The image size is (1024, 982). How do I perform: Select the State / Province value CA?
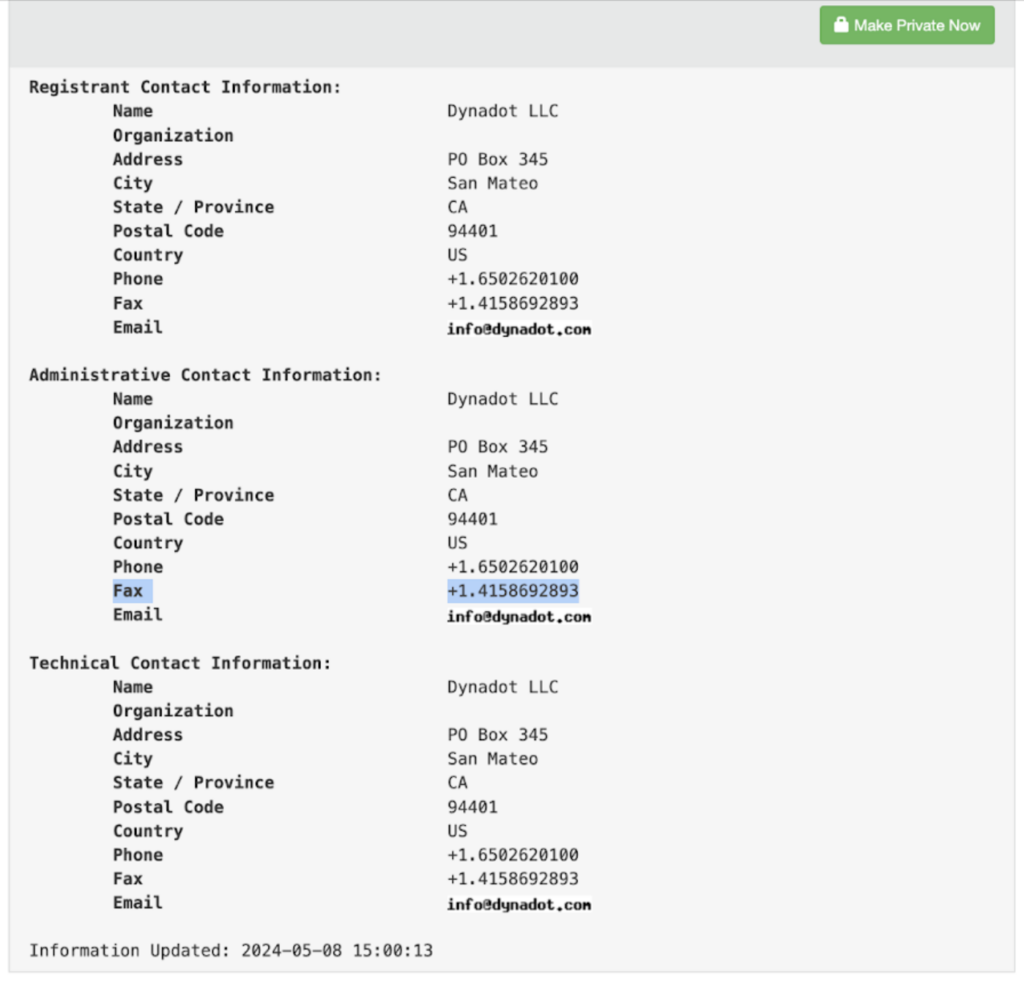point(457,207)
